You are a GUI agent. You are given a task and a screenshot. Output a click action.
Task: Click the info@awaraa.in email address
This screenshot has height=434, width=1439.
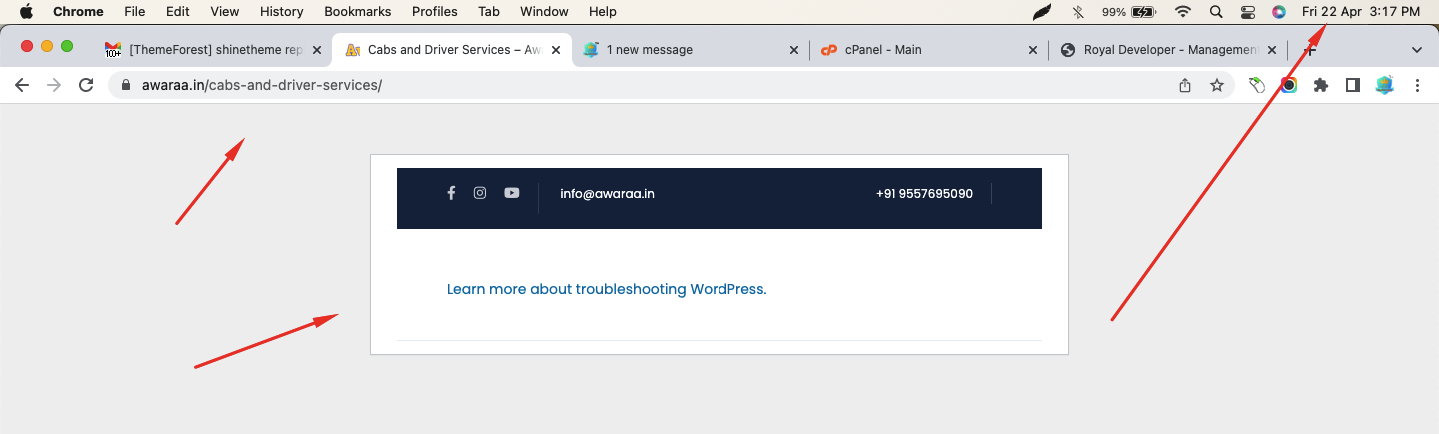click(607, 194)
